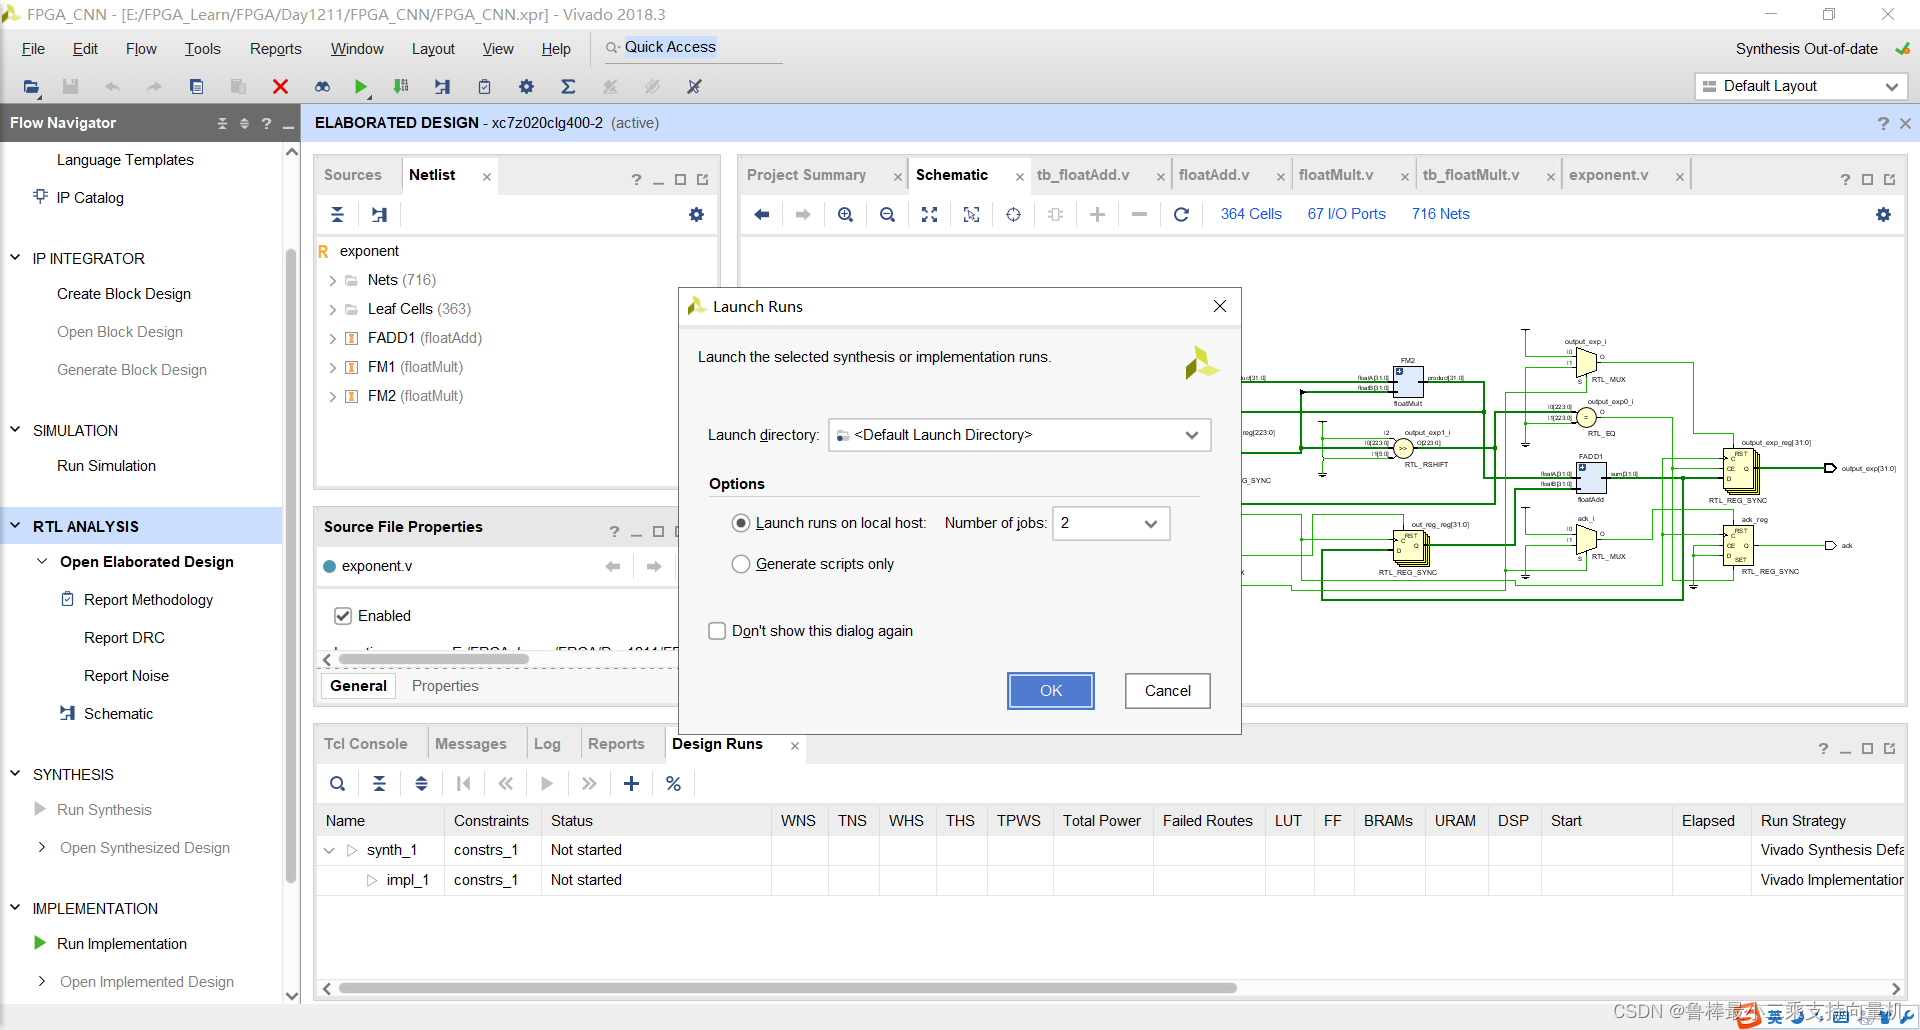Collapse the RTL ANALYSIS section
This screenshot has height=1030, width=1920.
[15, 526]
